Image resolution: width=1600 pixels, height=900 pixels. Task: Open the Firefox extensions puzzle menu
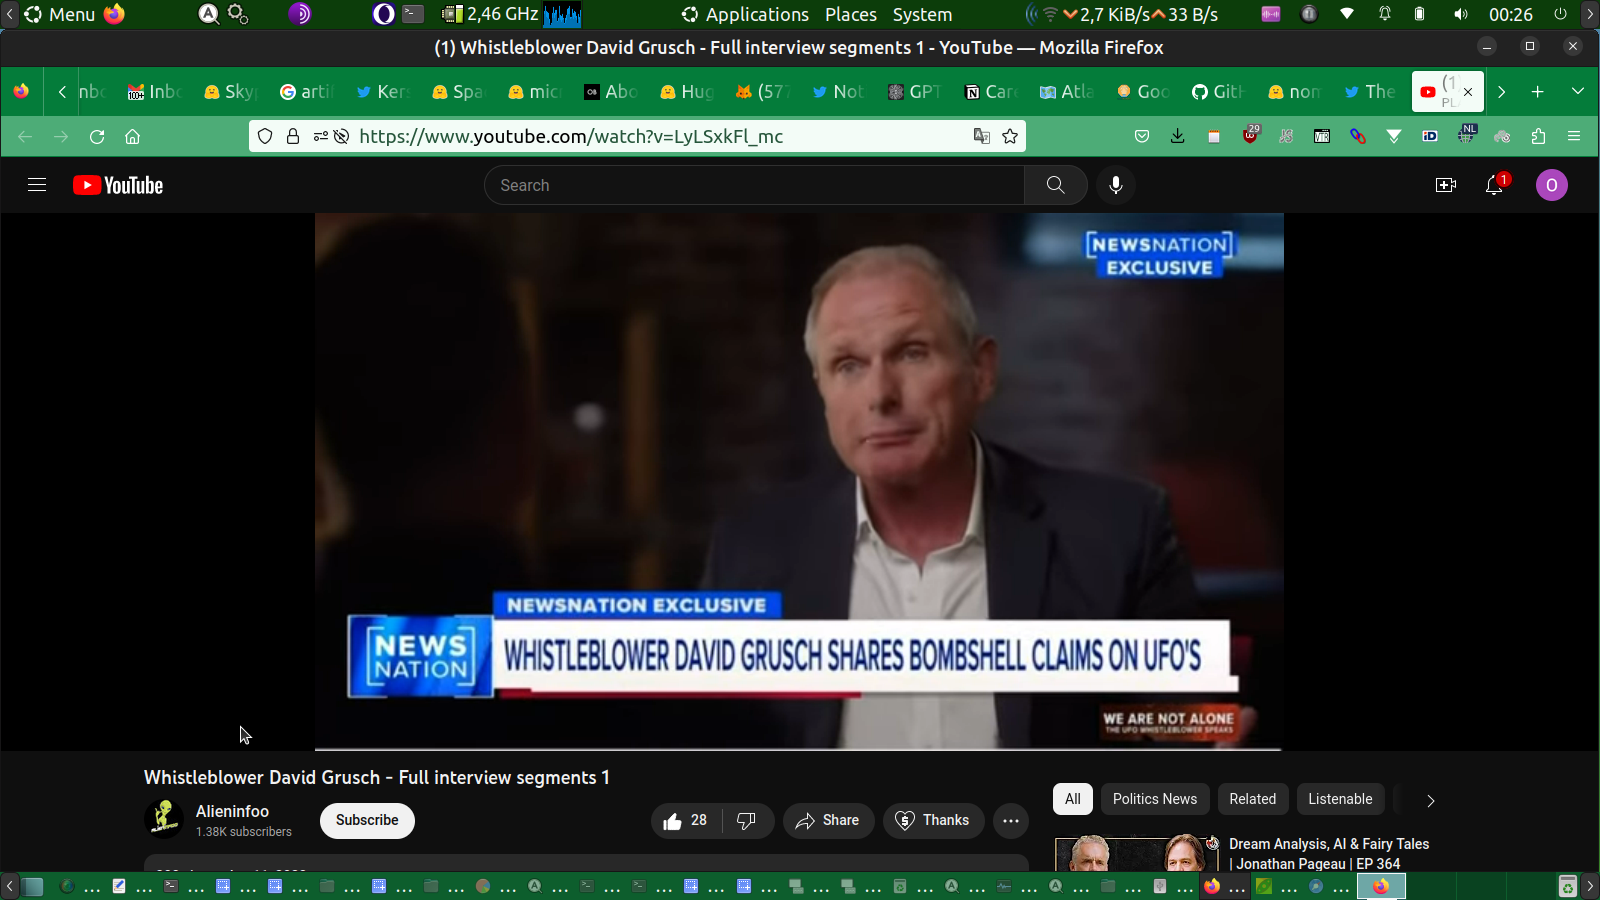tap(1538, 137)
